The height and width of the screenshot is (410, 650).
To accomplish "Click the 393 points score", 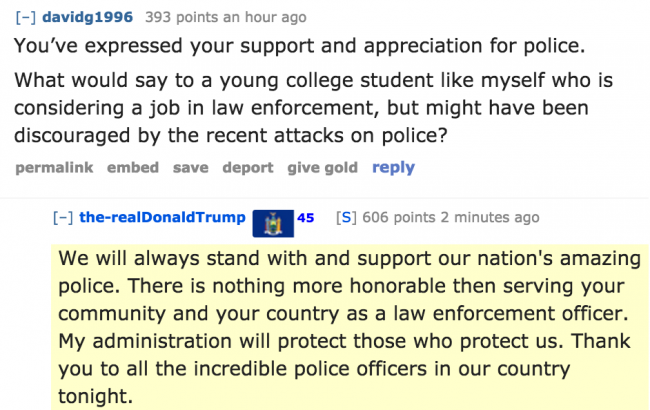I will click(188, 17).
